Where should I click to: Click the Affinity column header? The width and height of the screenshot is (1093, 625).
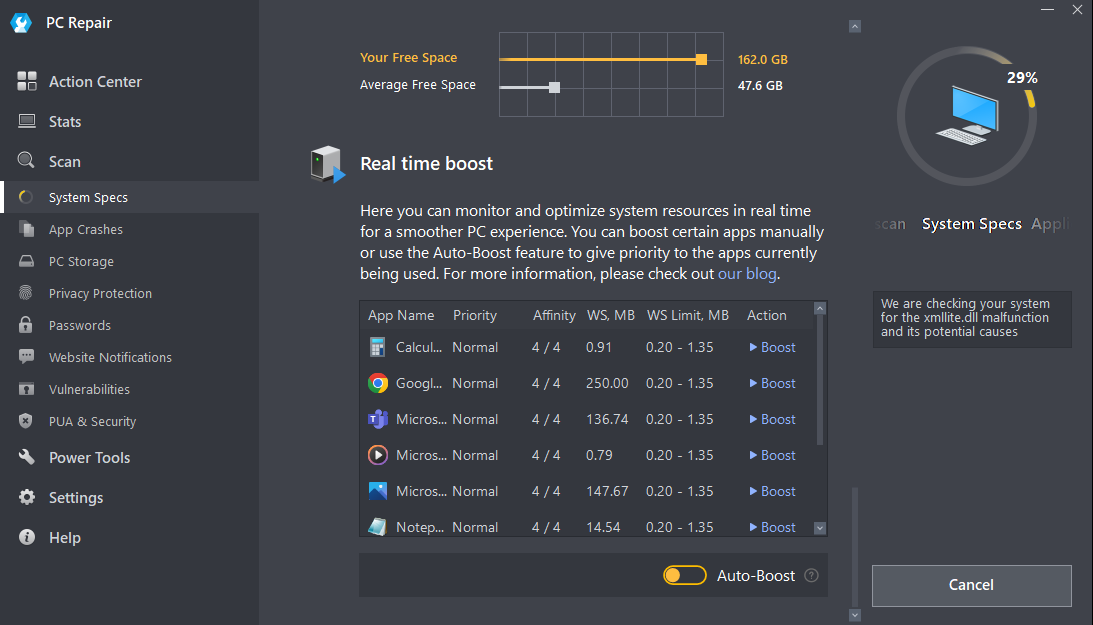[554, 316]
